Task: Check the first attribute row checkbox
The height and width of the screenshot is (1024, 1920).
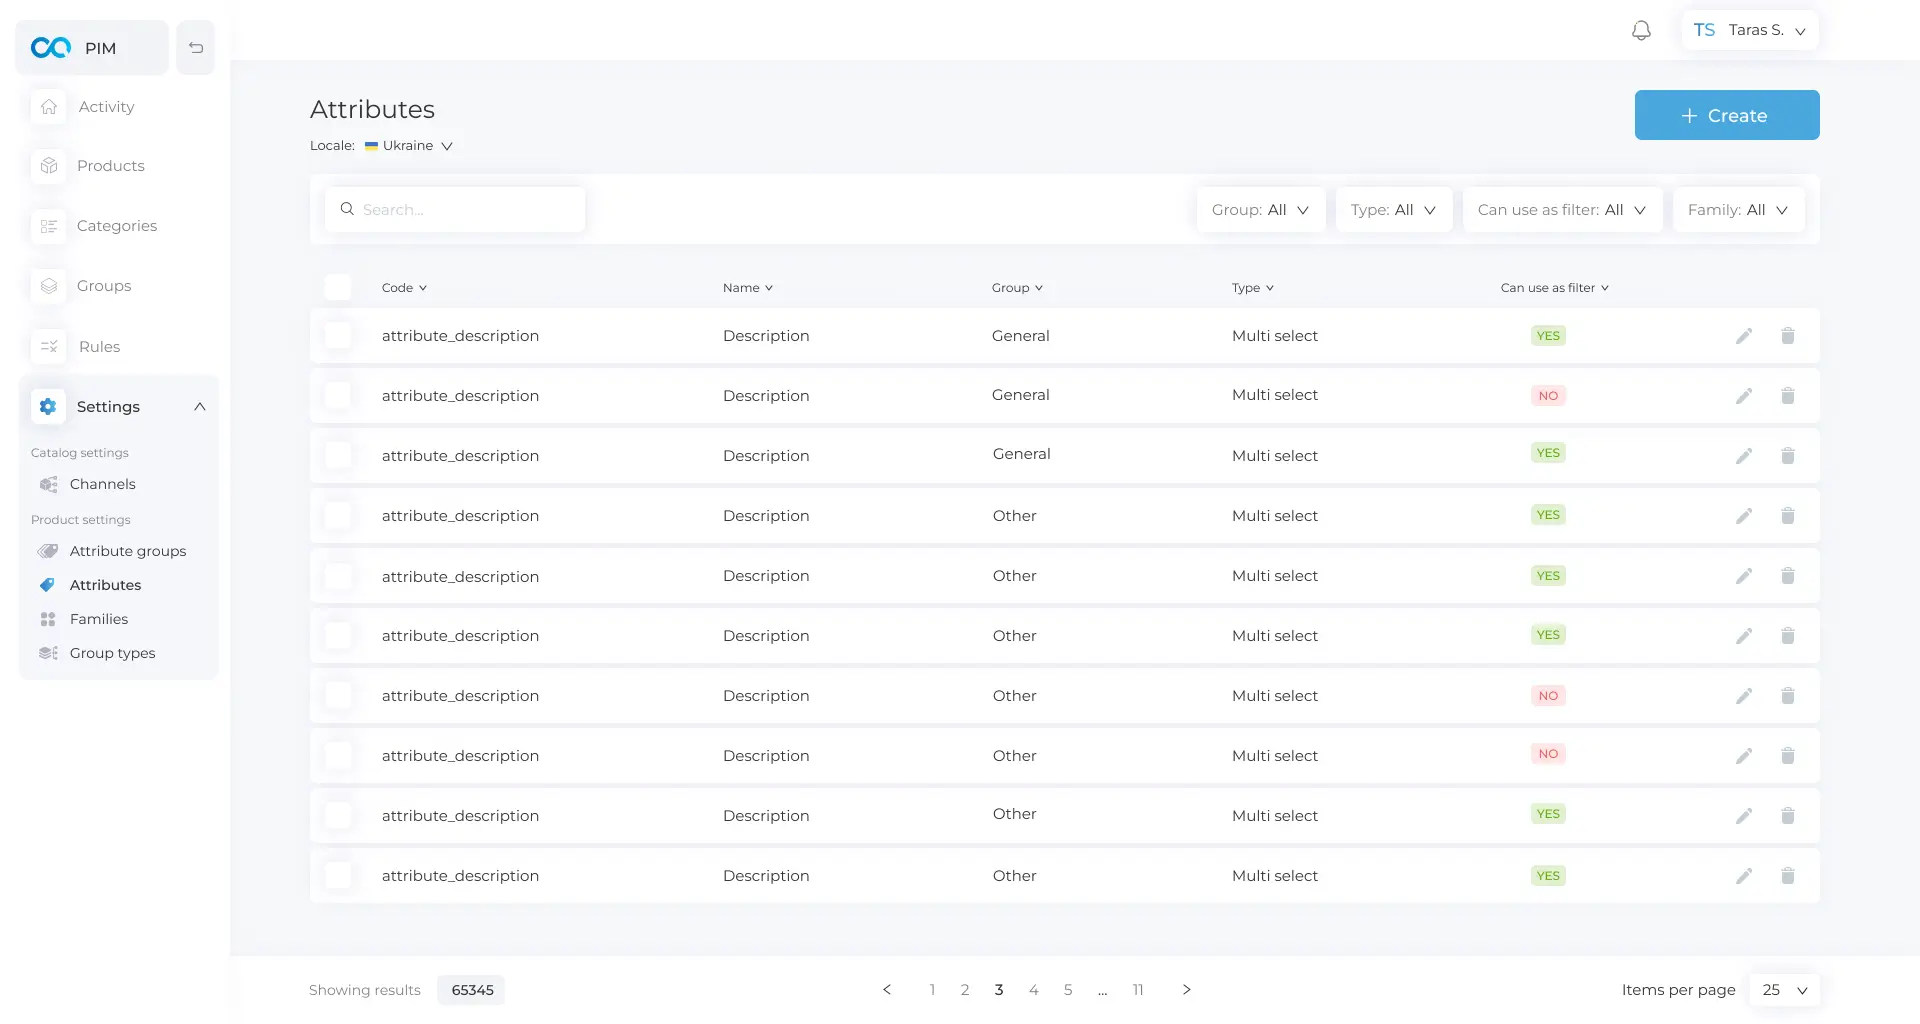Action: 338,336
